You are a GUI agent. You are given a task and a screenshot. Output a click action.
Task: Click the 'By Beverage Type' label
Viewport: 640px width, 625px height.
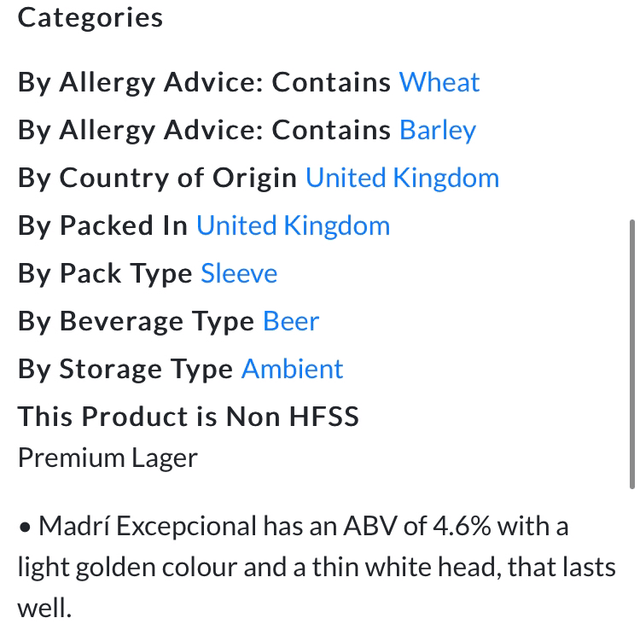tap(136, 322)
